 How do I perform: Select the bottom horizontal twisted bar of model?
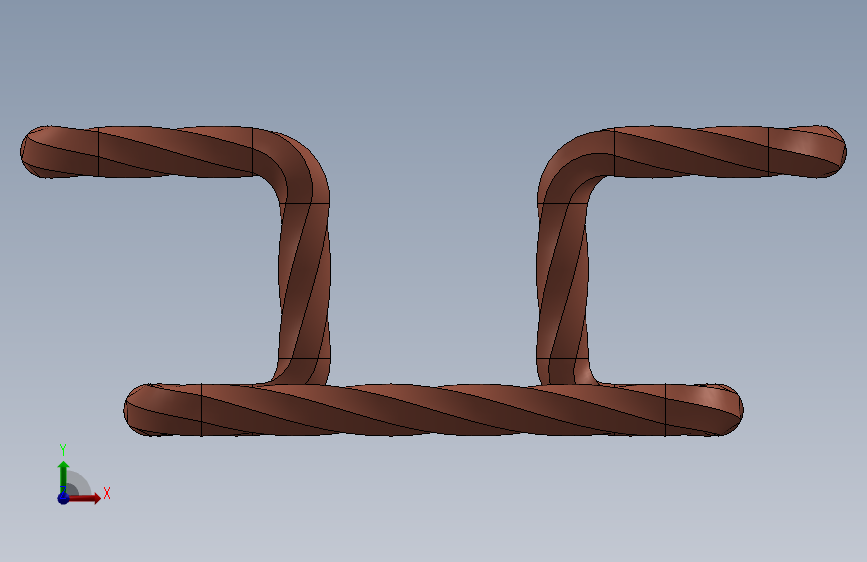coord(434,410)
